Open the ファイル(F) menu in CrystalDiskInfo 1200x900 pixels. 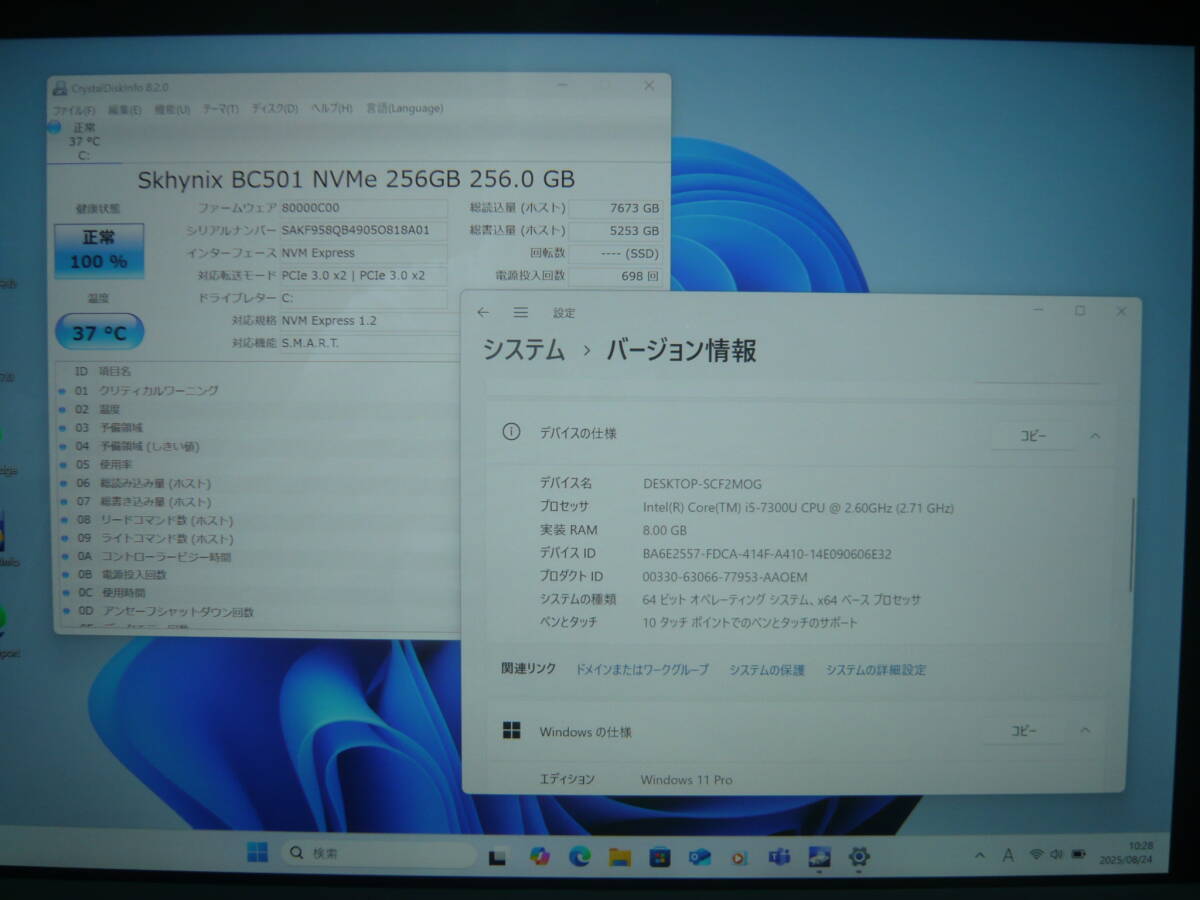tap(74, 109)
